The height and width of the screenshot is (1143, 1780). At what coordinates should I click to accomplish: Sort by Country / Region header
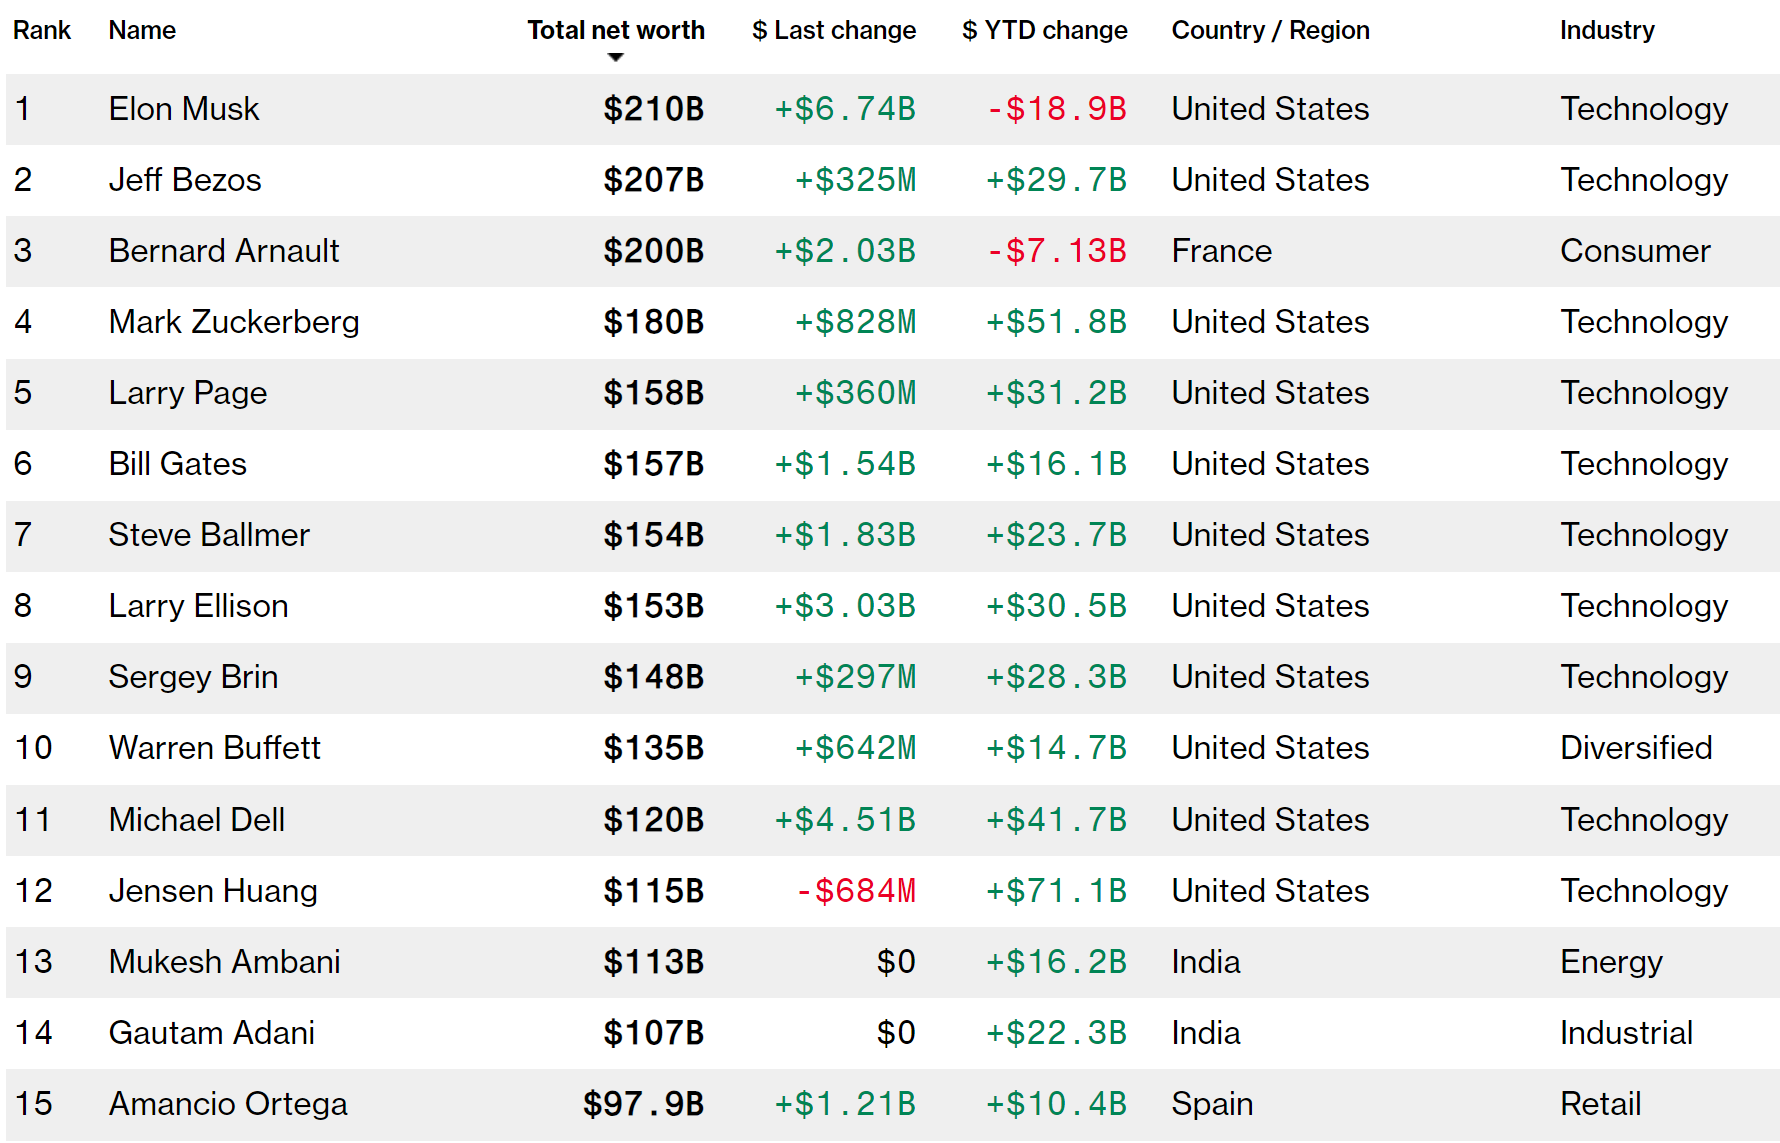click(1270, 30)
